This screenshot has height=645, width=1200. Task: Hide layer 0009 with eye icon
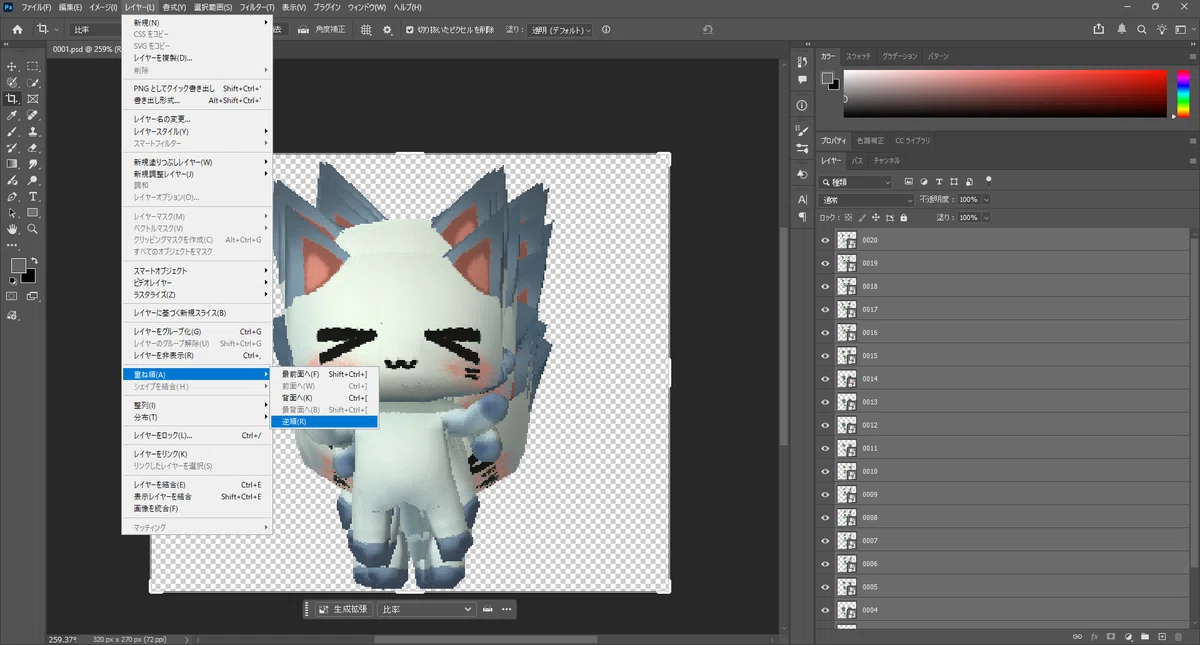coord(825,494)
